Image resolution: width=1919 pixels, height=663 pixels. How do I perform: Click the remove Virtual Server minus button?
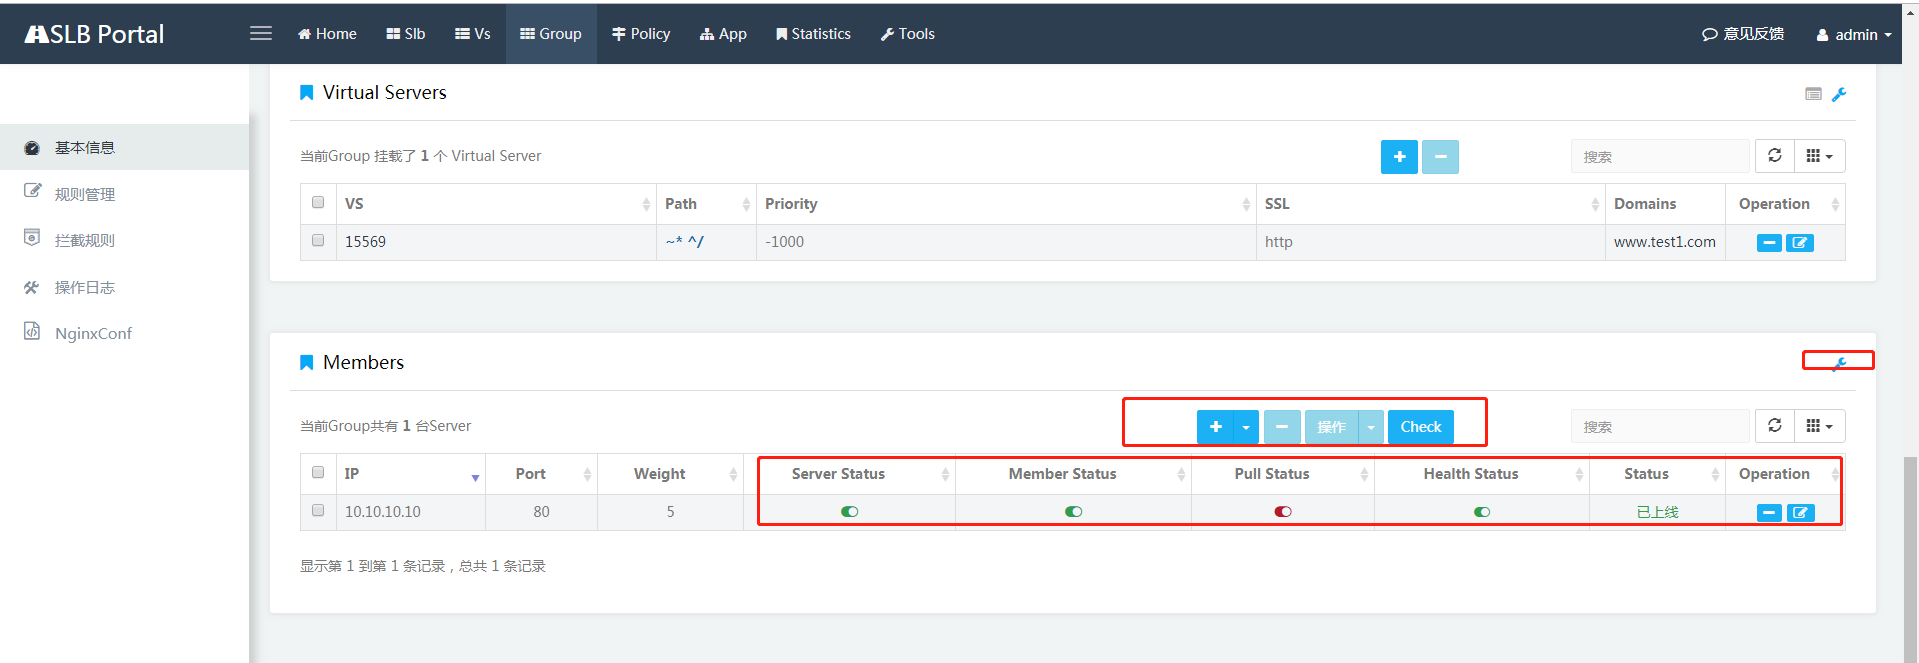click(1440, 156)
